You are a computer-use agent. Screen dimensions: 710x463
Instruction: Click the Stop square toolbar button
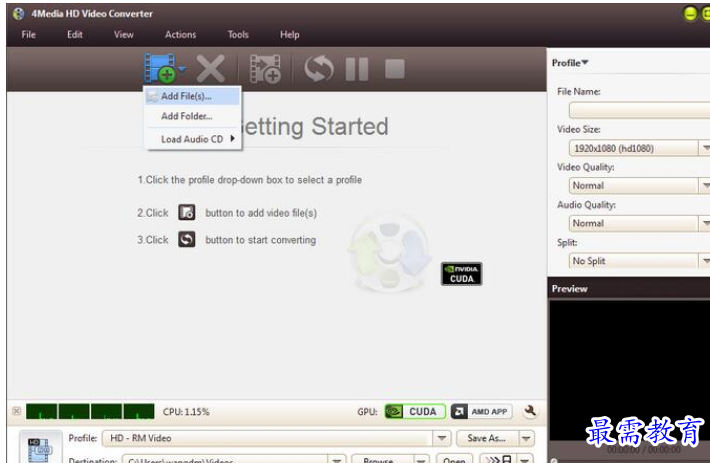tap(395, 69)
